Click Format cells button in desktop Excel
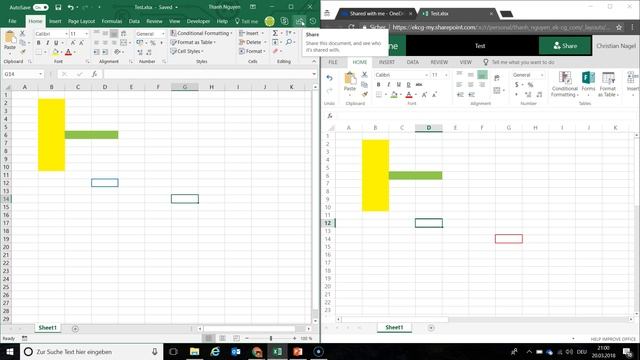The width and height of the screenshot is (640, 360). [252, 51]
